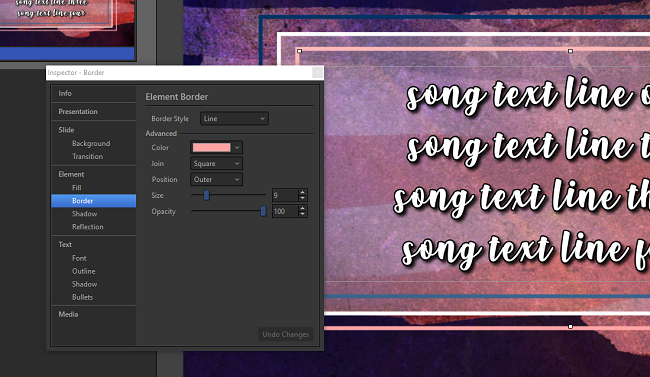Open the Border Style dropdown

[234, 119]
